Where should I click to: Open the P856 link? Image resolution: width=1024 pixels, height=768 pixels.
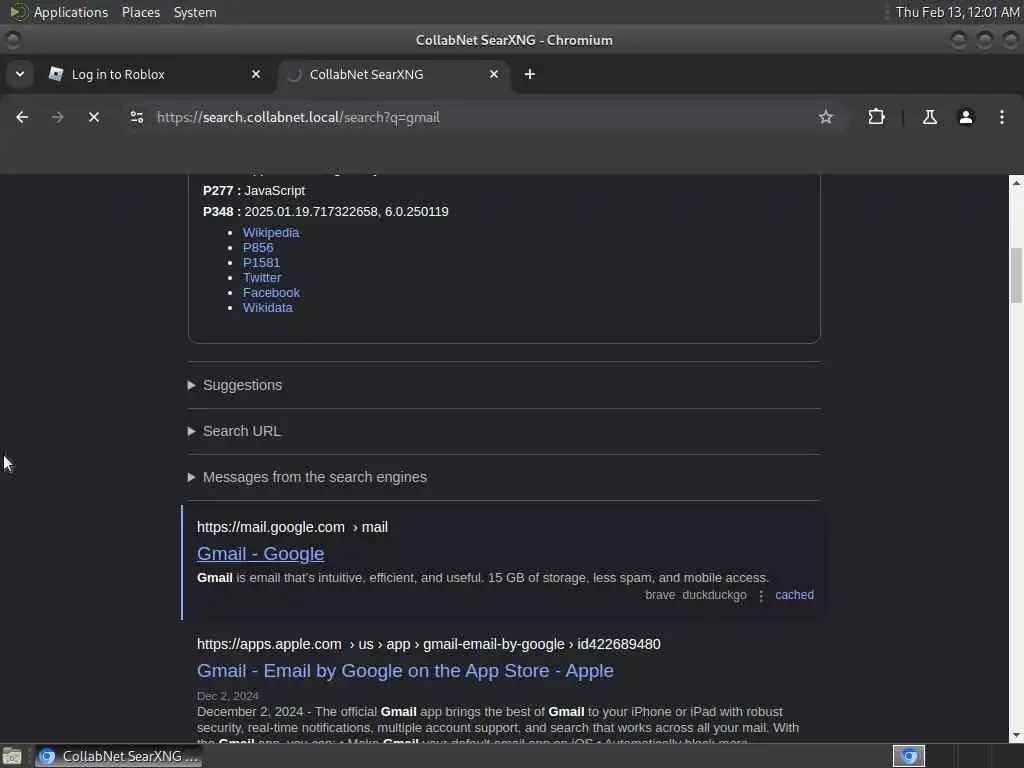(258, 248)
